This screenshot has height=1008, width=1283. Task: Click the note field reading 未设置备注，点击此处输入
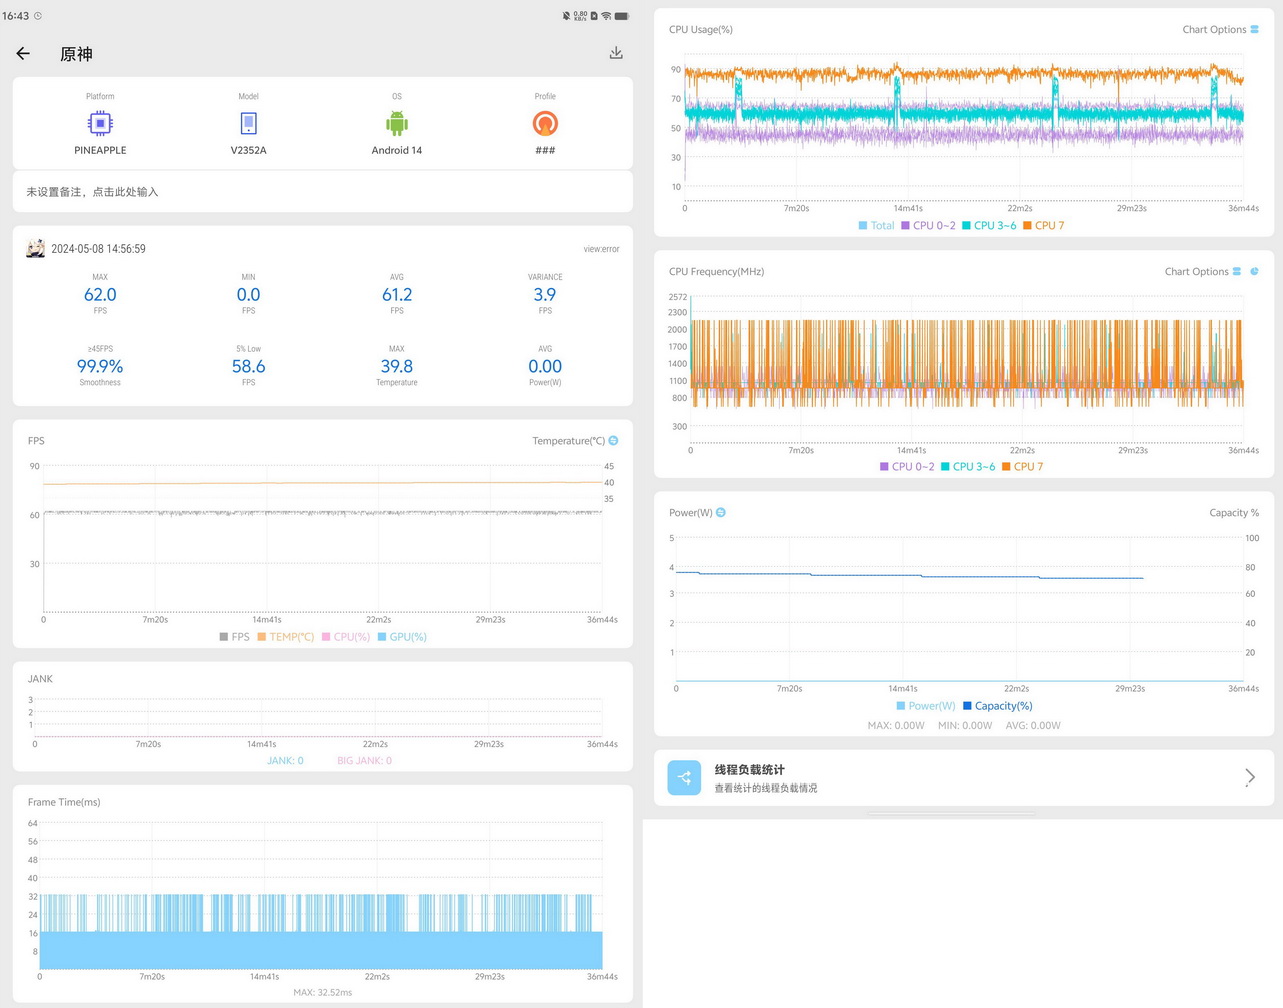tap(322, 192)
